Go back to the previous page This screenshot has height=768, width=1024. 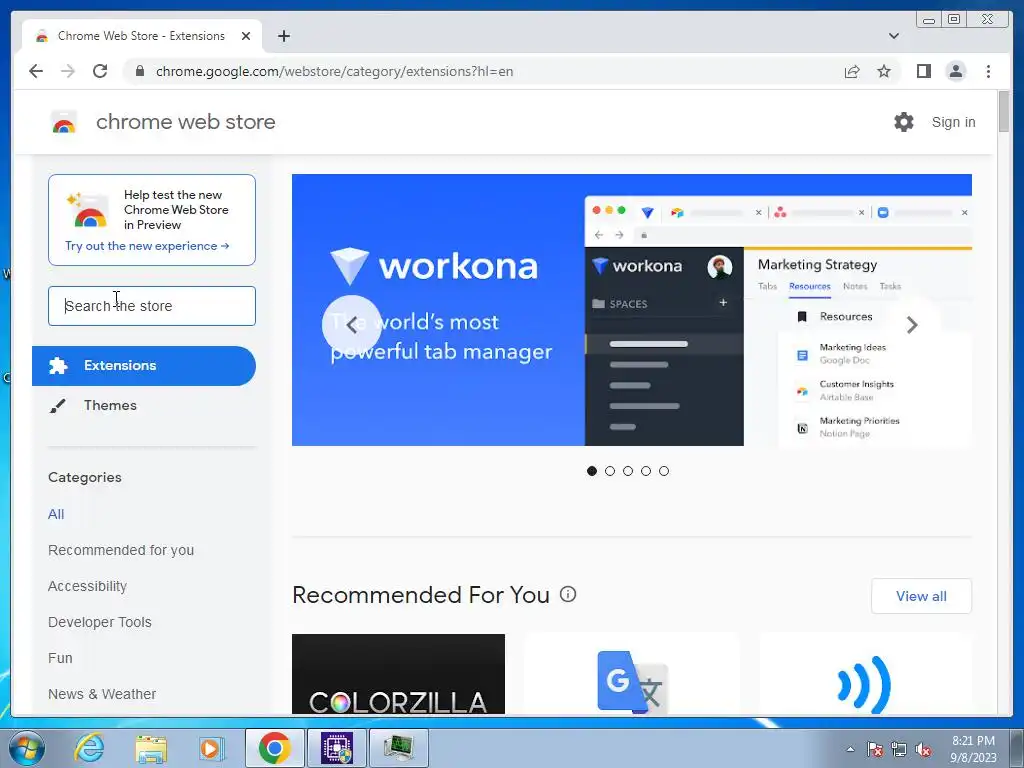pyautogui.click(x=36, y=71)
